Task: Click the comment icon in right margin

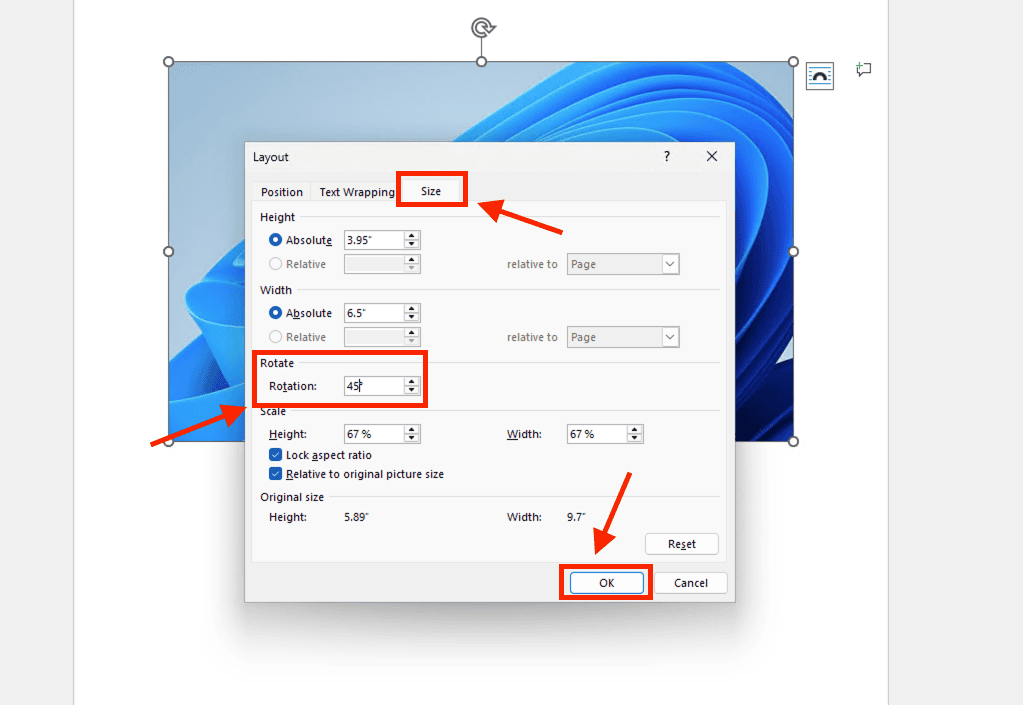Action: point(864,70)
